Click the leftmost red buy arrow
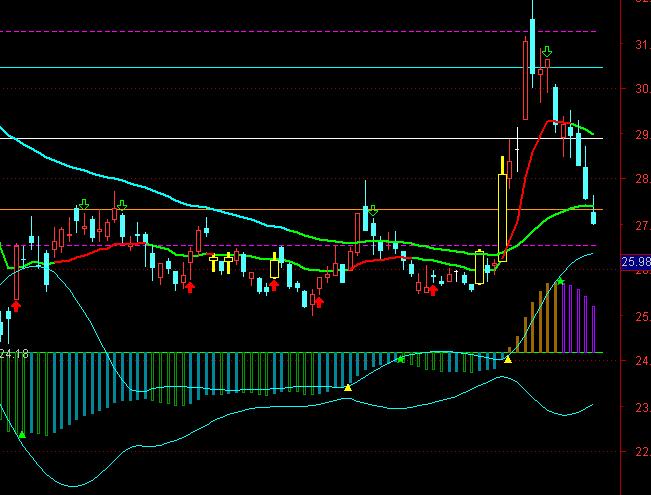 coord(16,304)
